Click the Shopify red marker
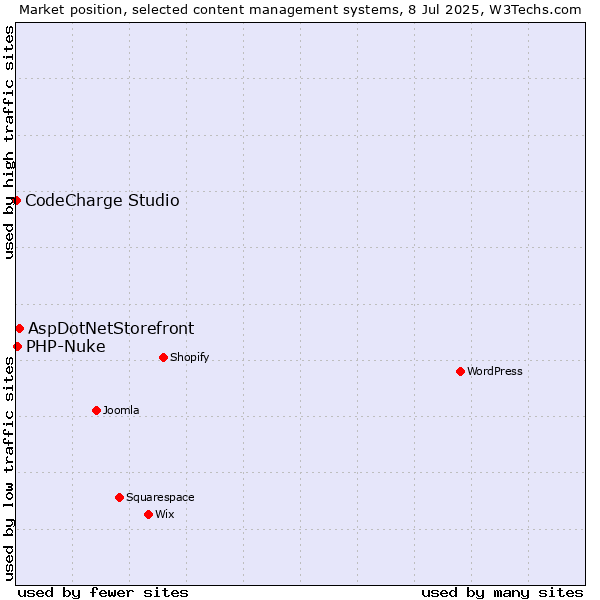The image size is (600, 600). click(163, 357)
